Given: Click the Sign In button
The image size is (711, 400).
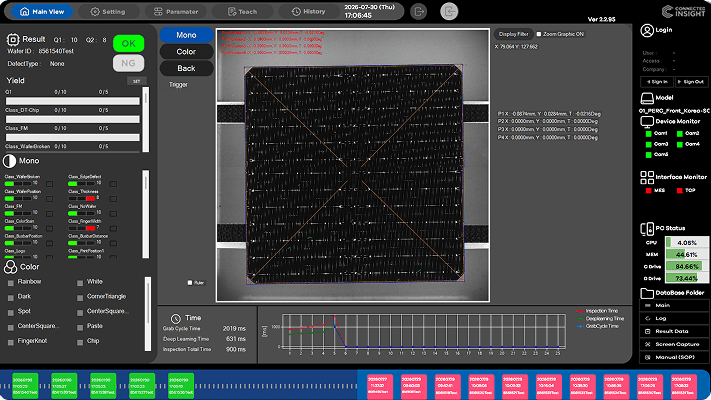Looking at the screenshot, I should click(657, 82).
